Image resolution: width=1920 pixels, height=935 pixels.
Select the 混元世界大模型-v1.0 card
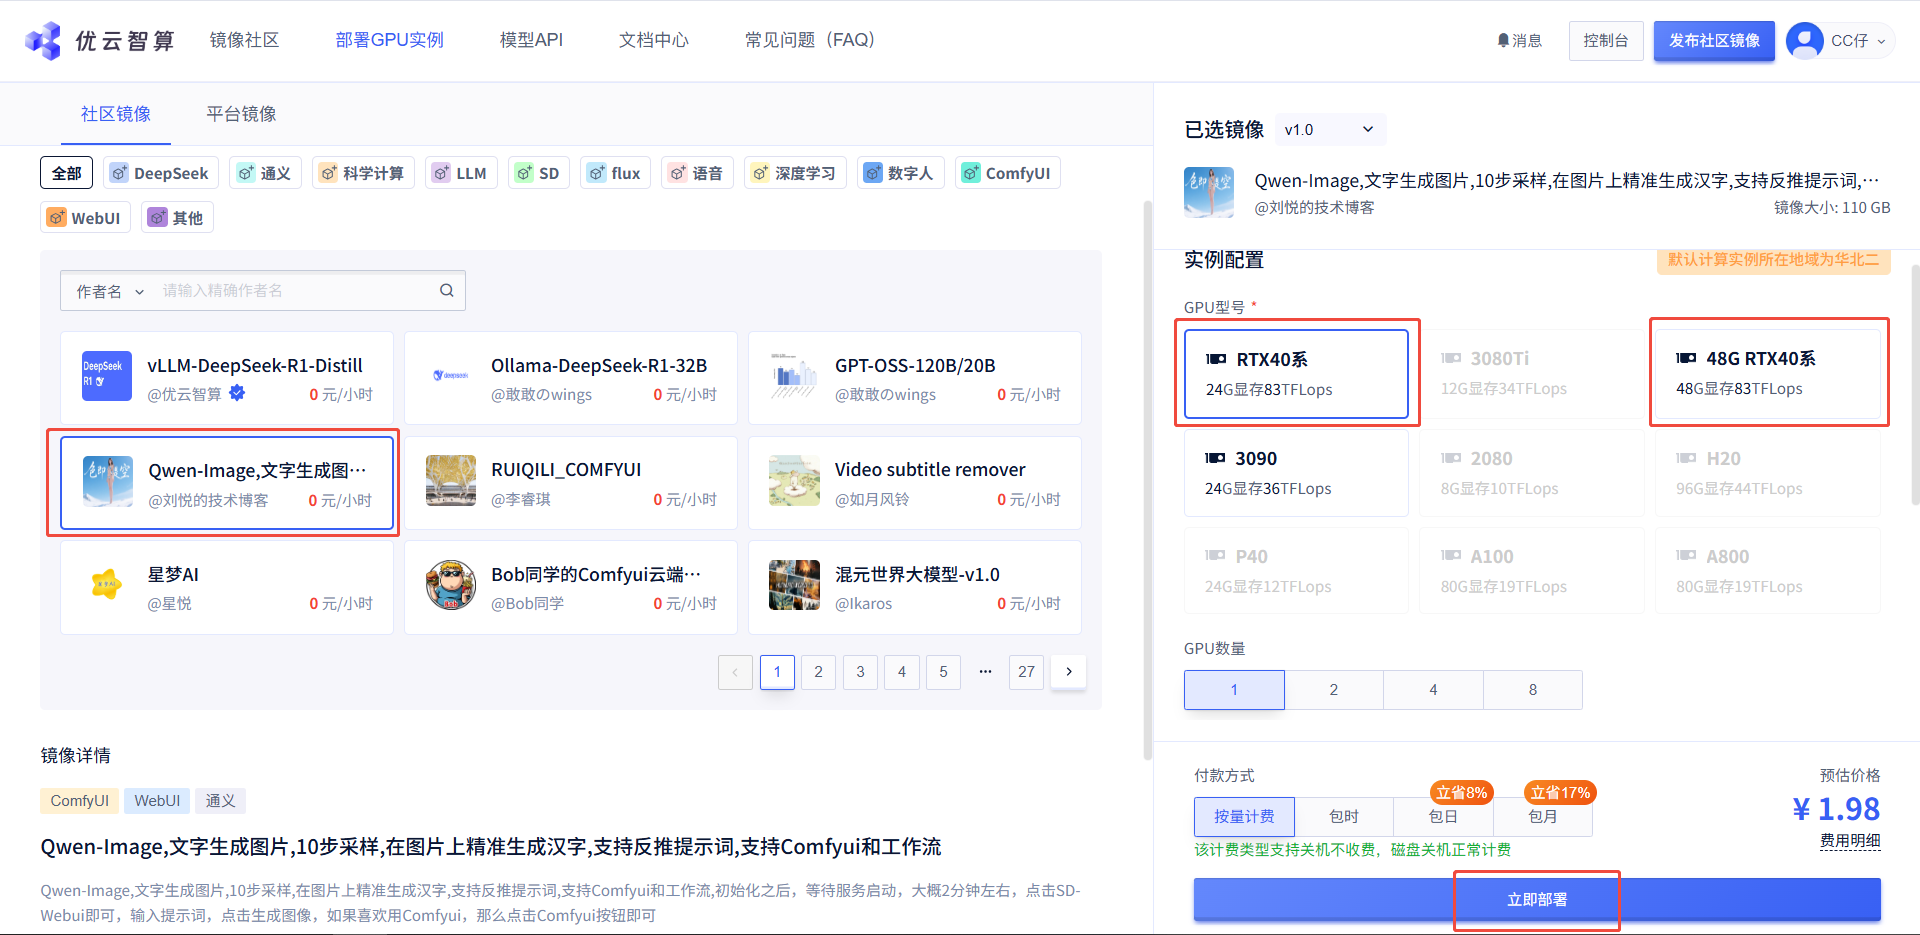point(915,587)
